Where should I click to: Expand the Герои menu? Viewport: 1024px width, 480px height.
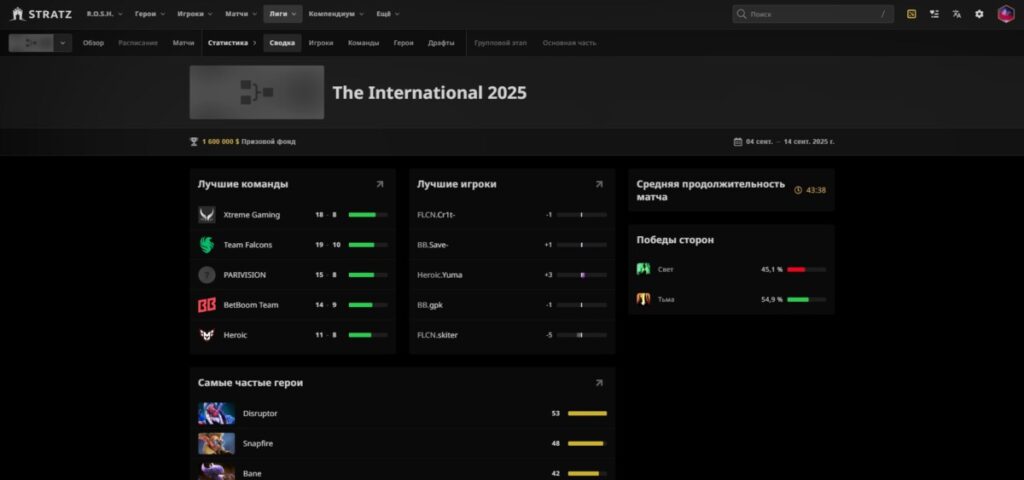pos(150,14)
